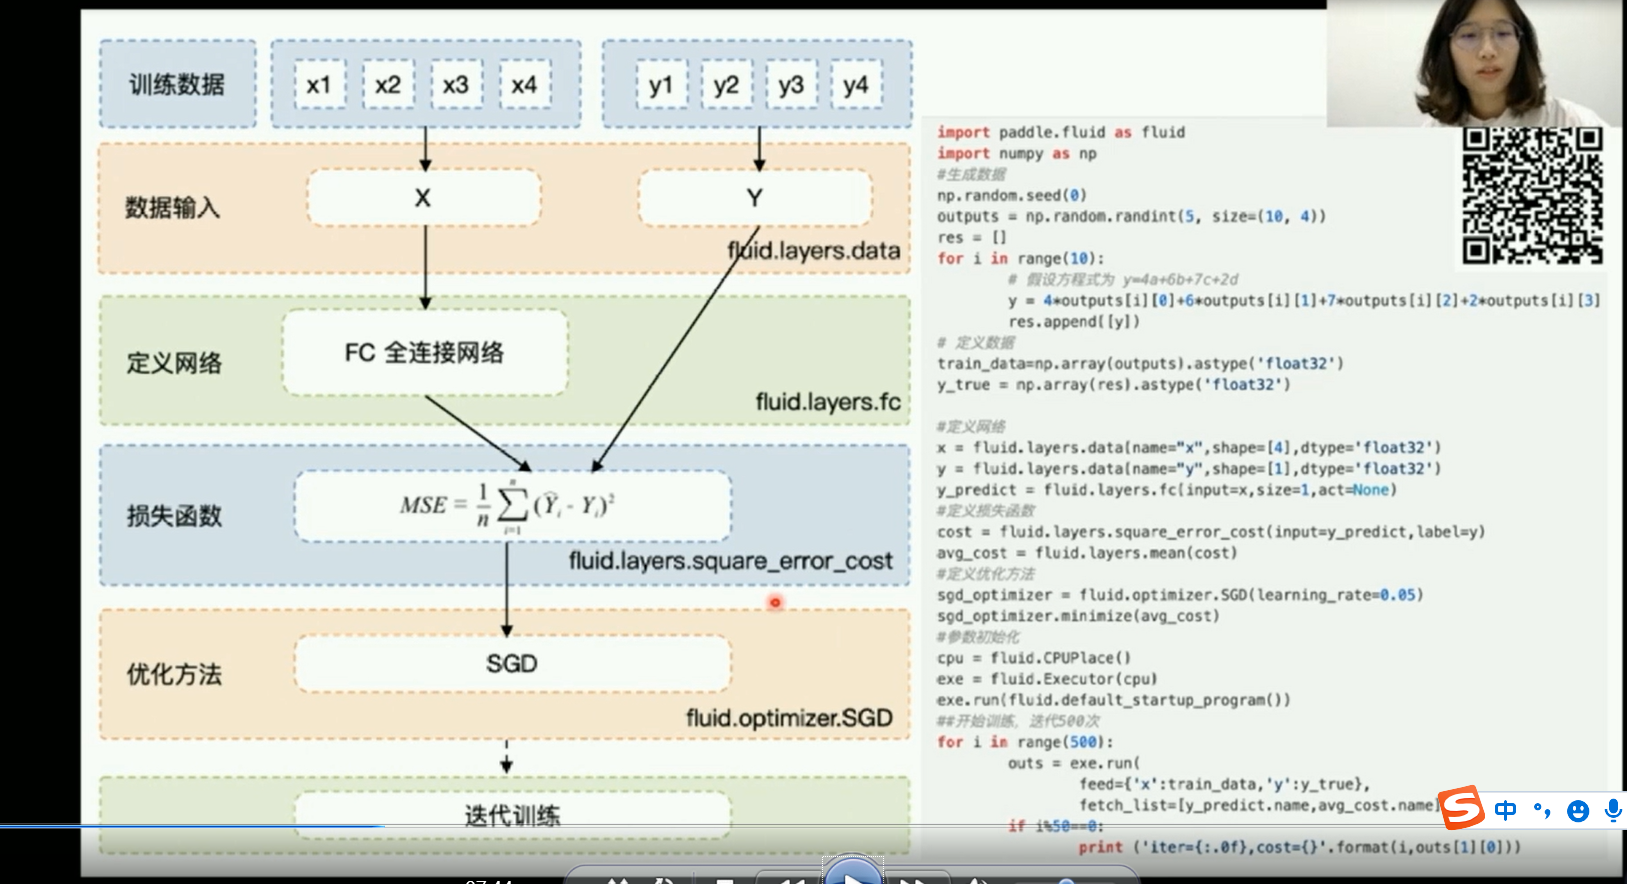Click the SGD box
1627x884 pixels.
point(512,664)
